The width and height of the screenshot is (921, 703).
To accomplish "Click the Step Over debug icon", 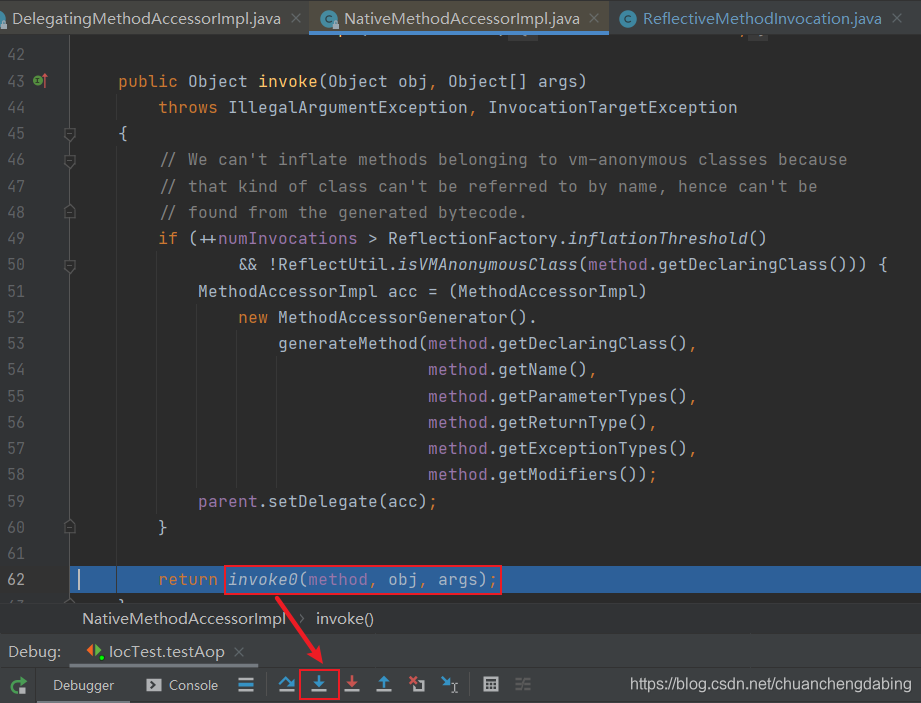I will pos(287,684).
